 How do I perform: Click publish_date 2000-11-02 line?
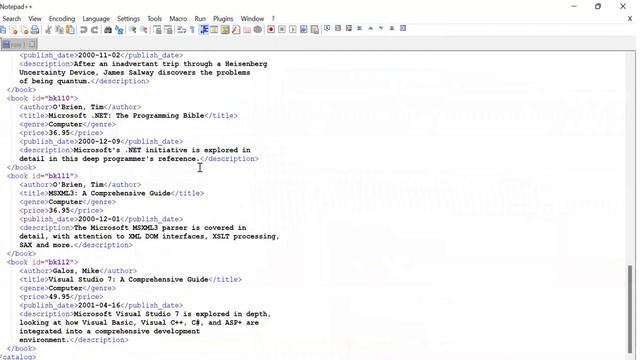(101, 55)
